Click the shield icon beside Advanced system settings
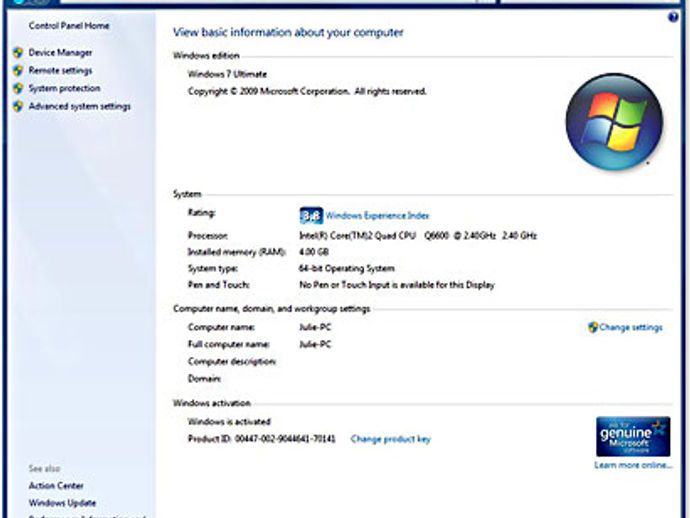 (18, 107)
